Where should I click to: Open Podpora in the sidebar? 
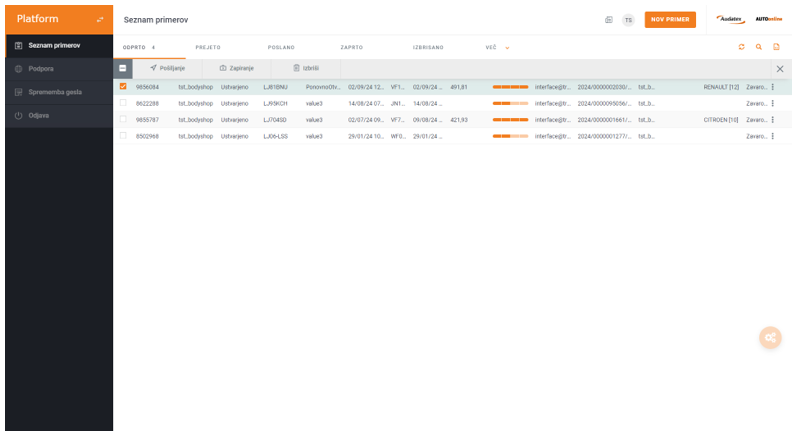click(x=40, y=68)
